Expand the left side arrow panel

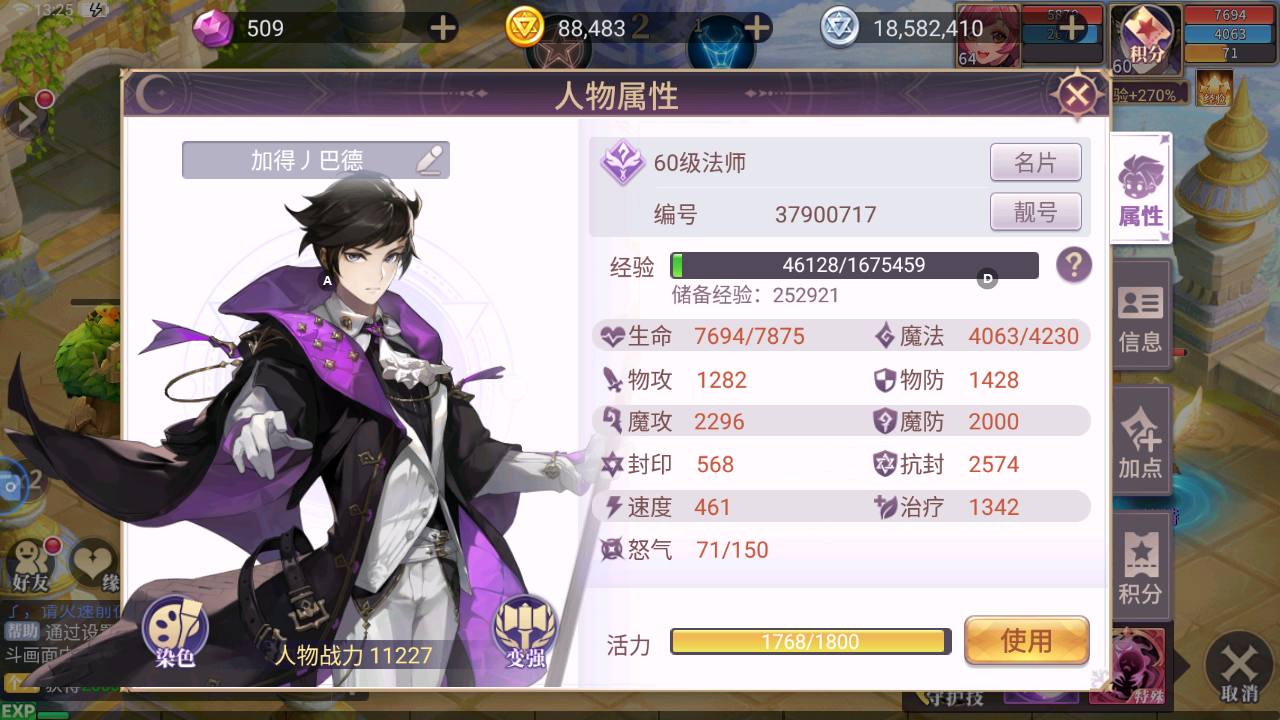24,118
